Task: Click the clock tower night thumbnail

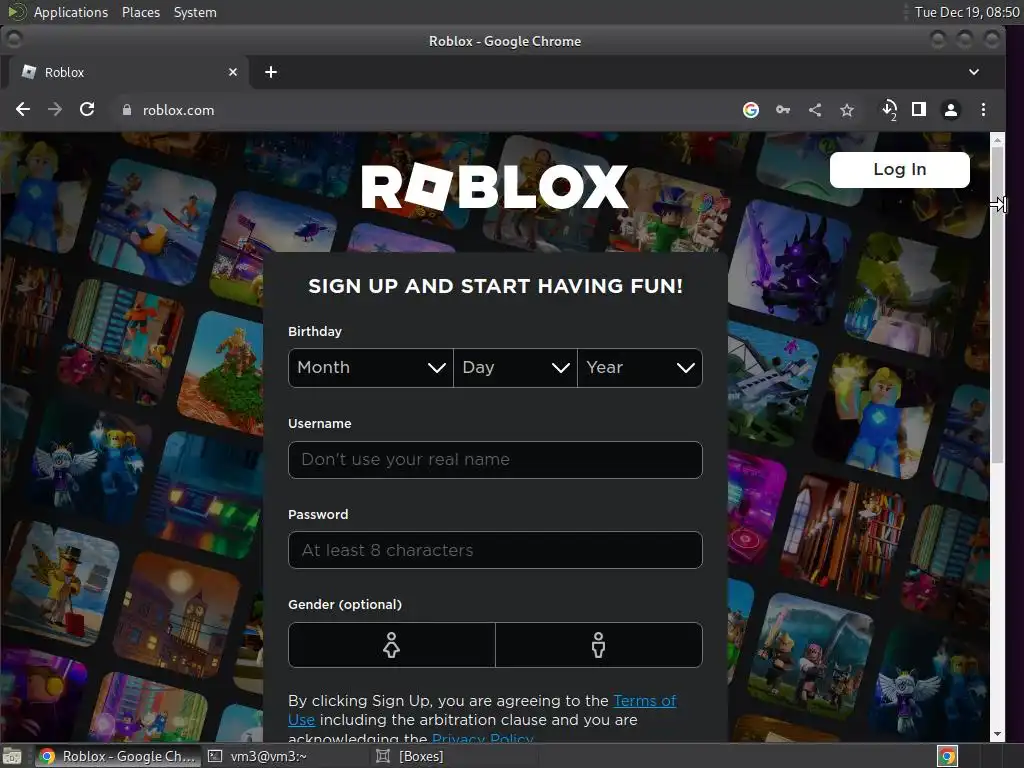Action: coord(178,616)
